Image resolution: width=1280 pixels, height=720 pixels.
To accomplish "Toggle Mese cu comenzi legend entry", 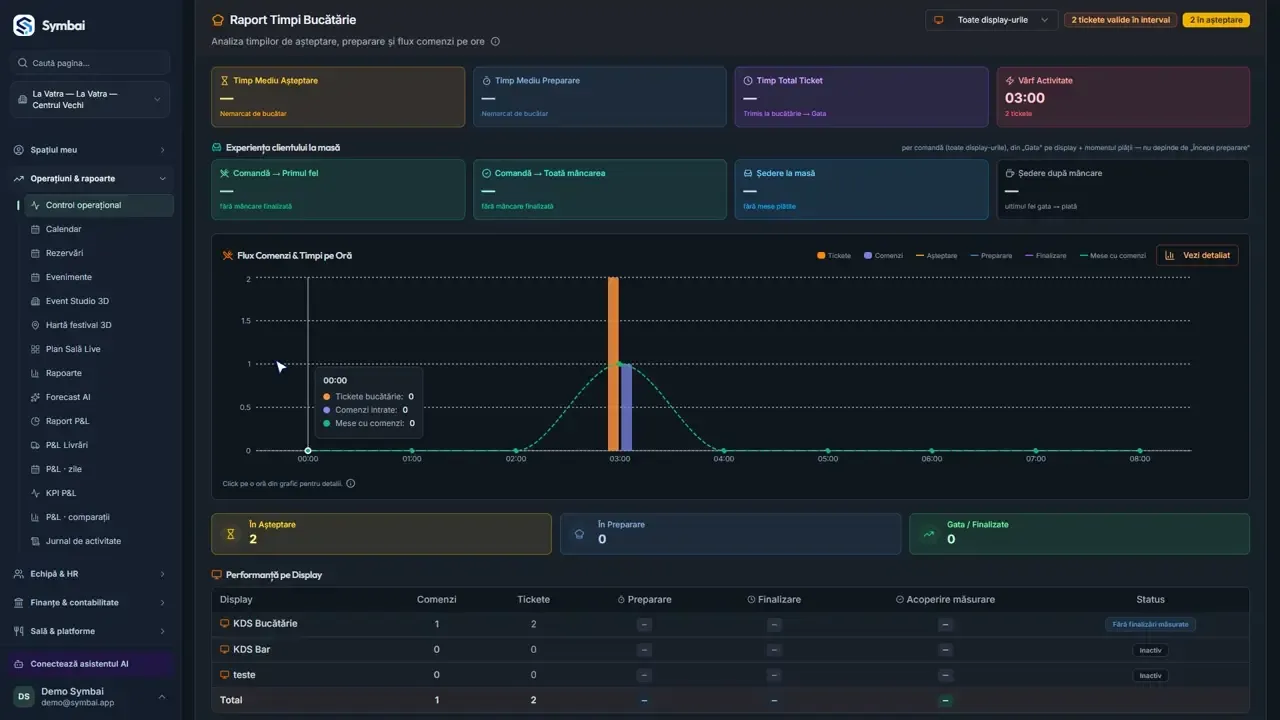I will [x=1113, y=256].
